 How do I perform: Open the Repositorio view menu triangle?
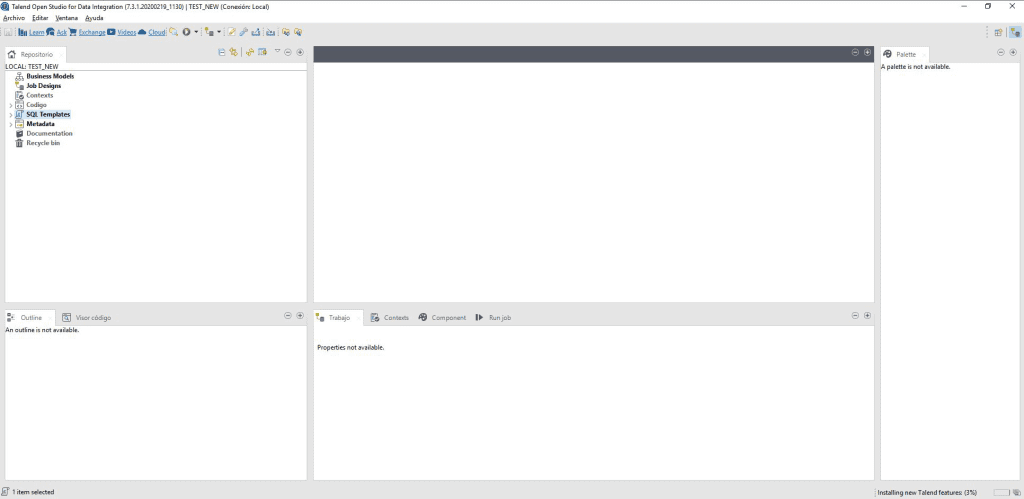tap(277, 51)
